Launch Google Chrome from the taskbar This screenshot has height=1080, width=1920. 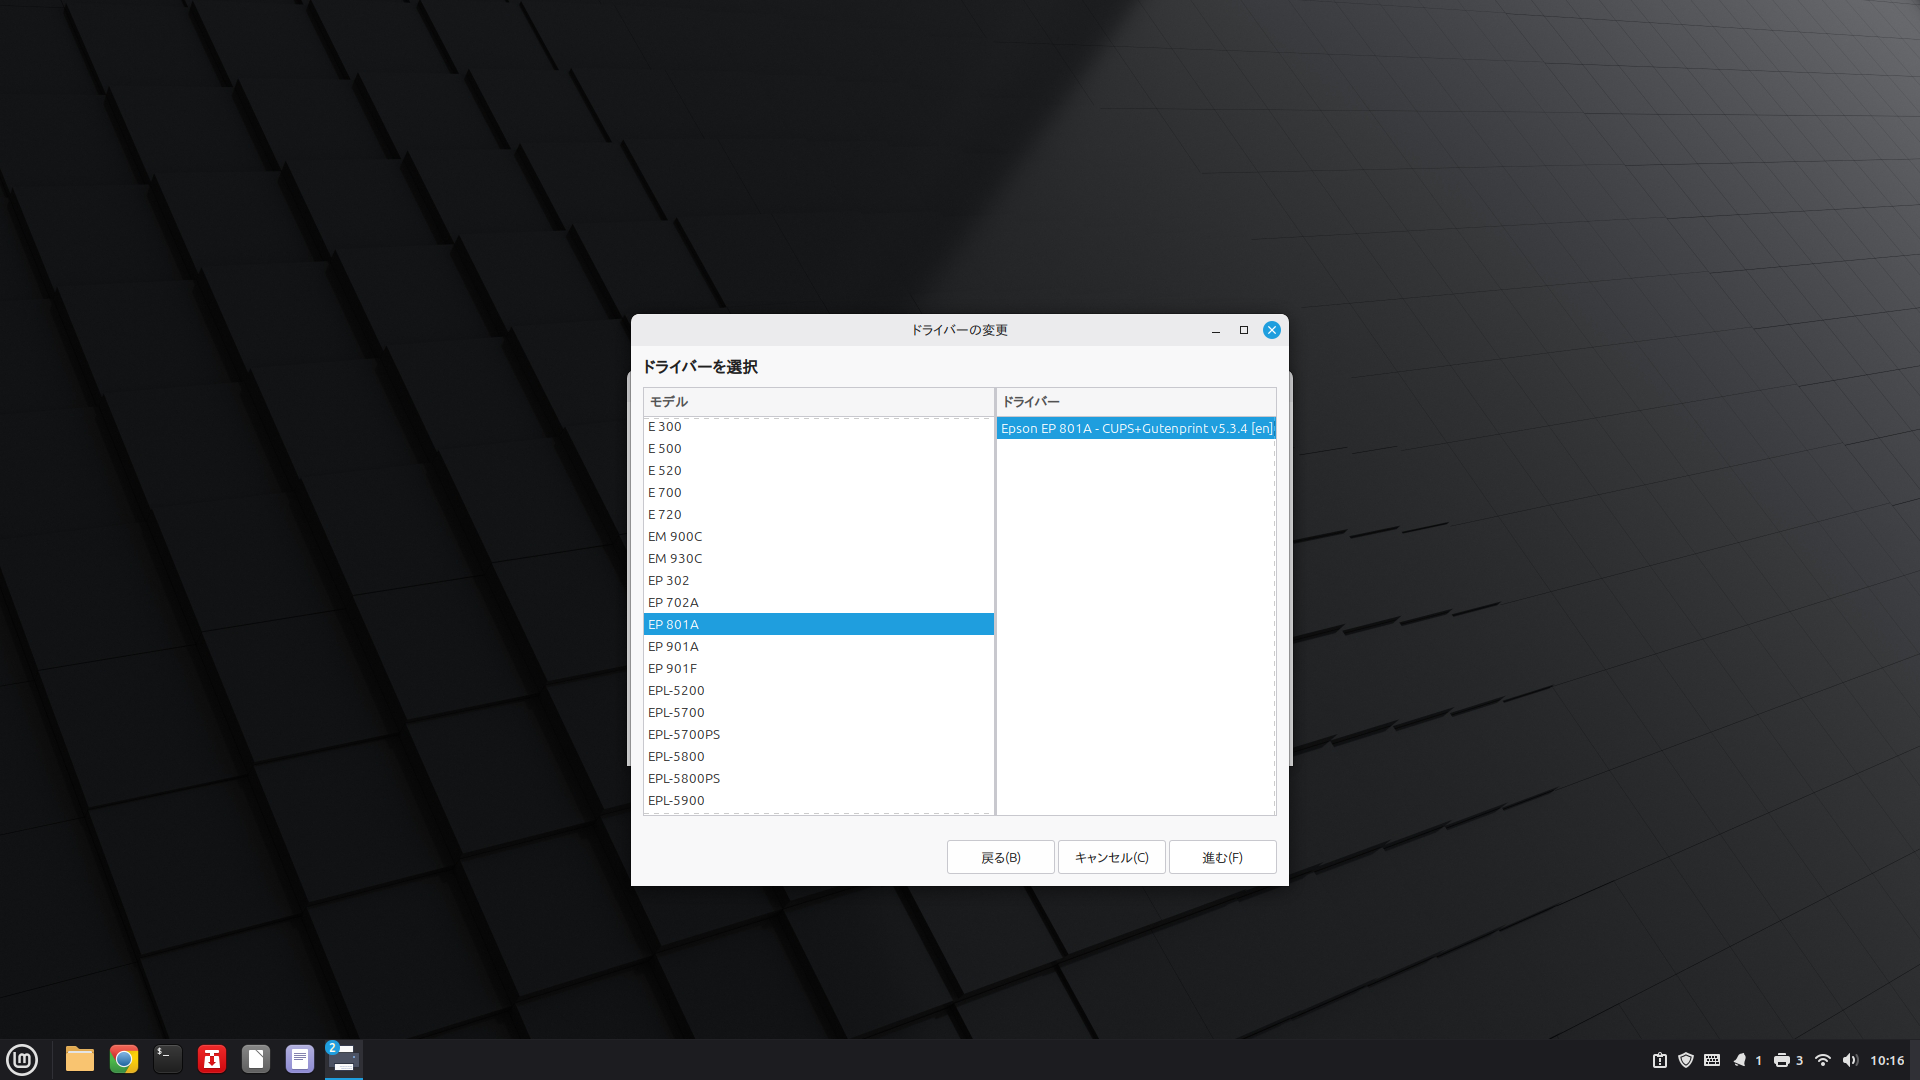pyautogui.click(x=124, y=1059)
